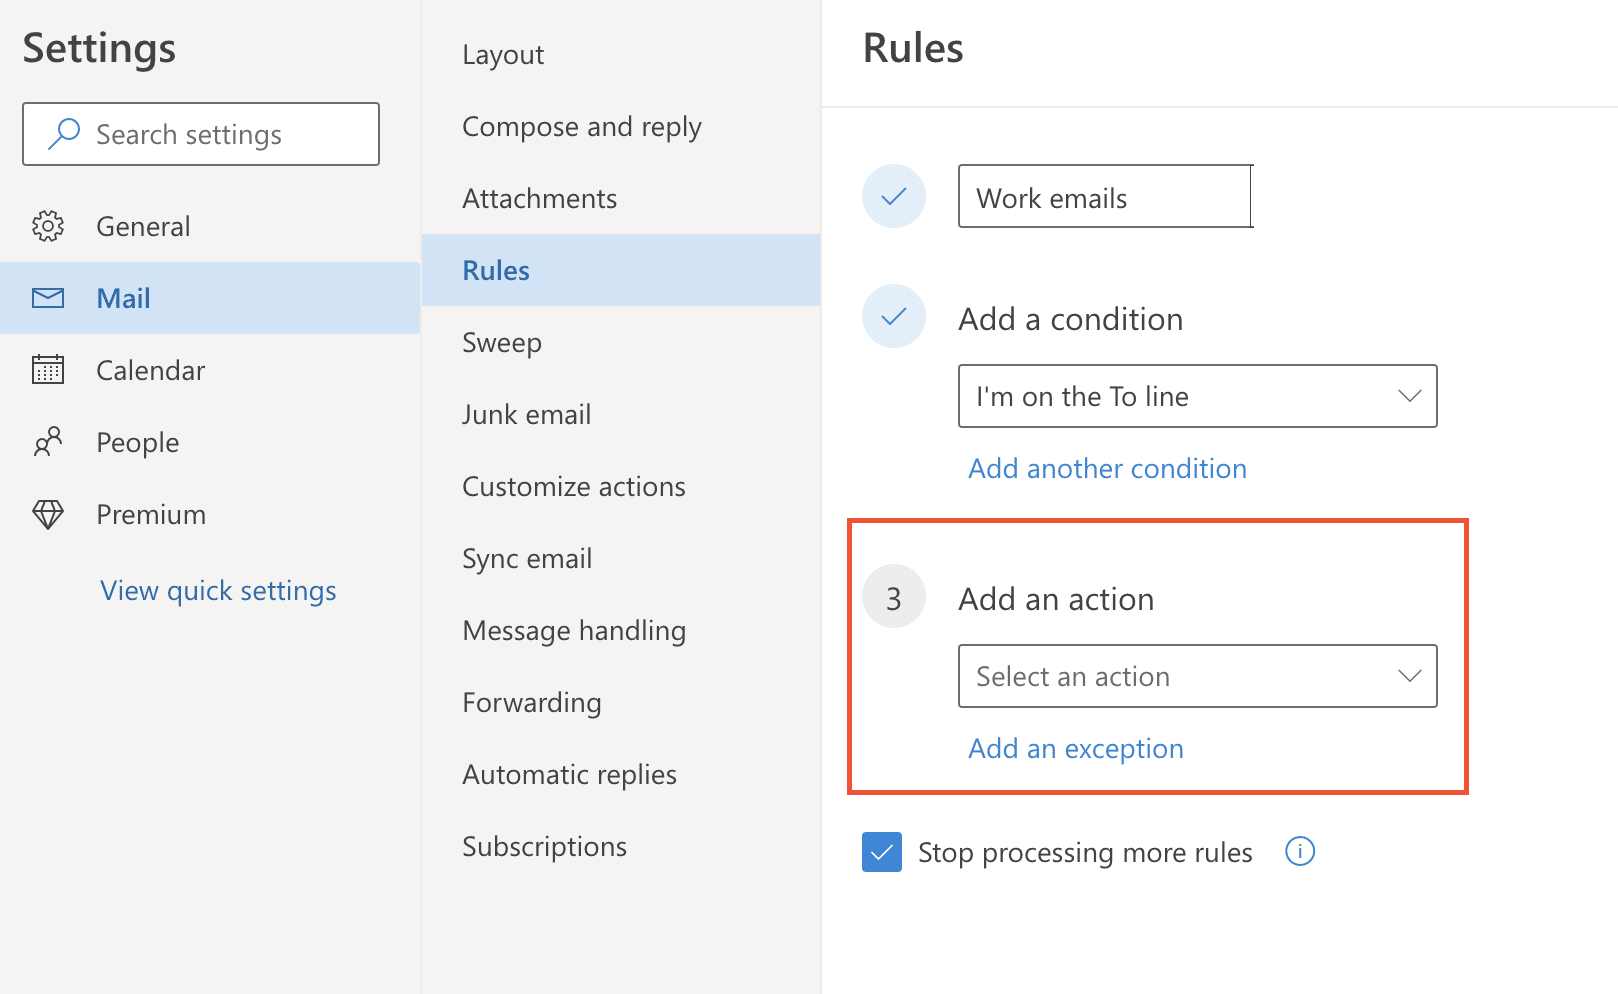Click Add another condition link
Viewport: 1618px width, 994px height.
coord(1107,468)
